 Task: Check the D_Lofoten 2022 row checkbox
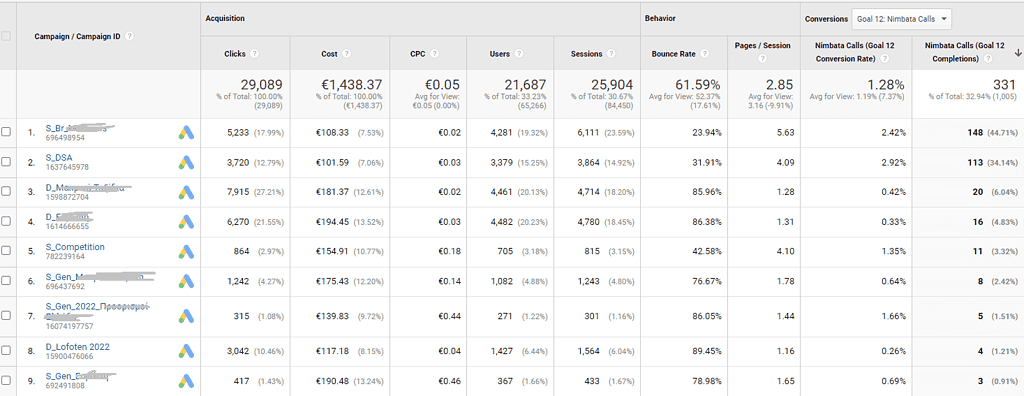6,351
